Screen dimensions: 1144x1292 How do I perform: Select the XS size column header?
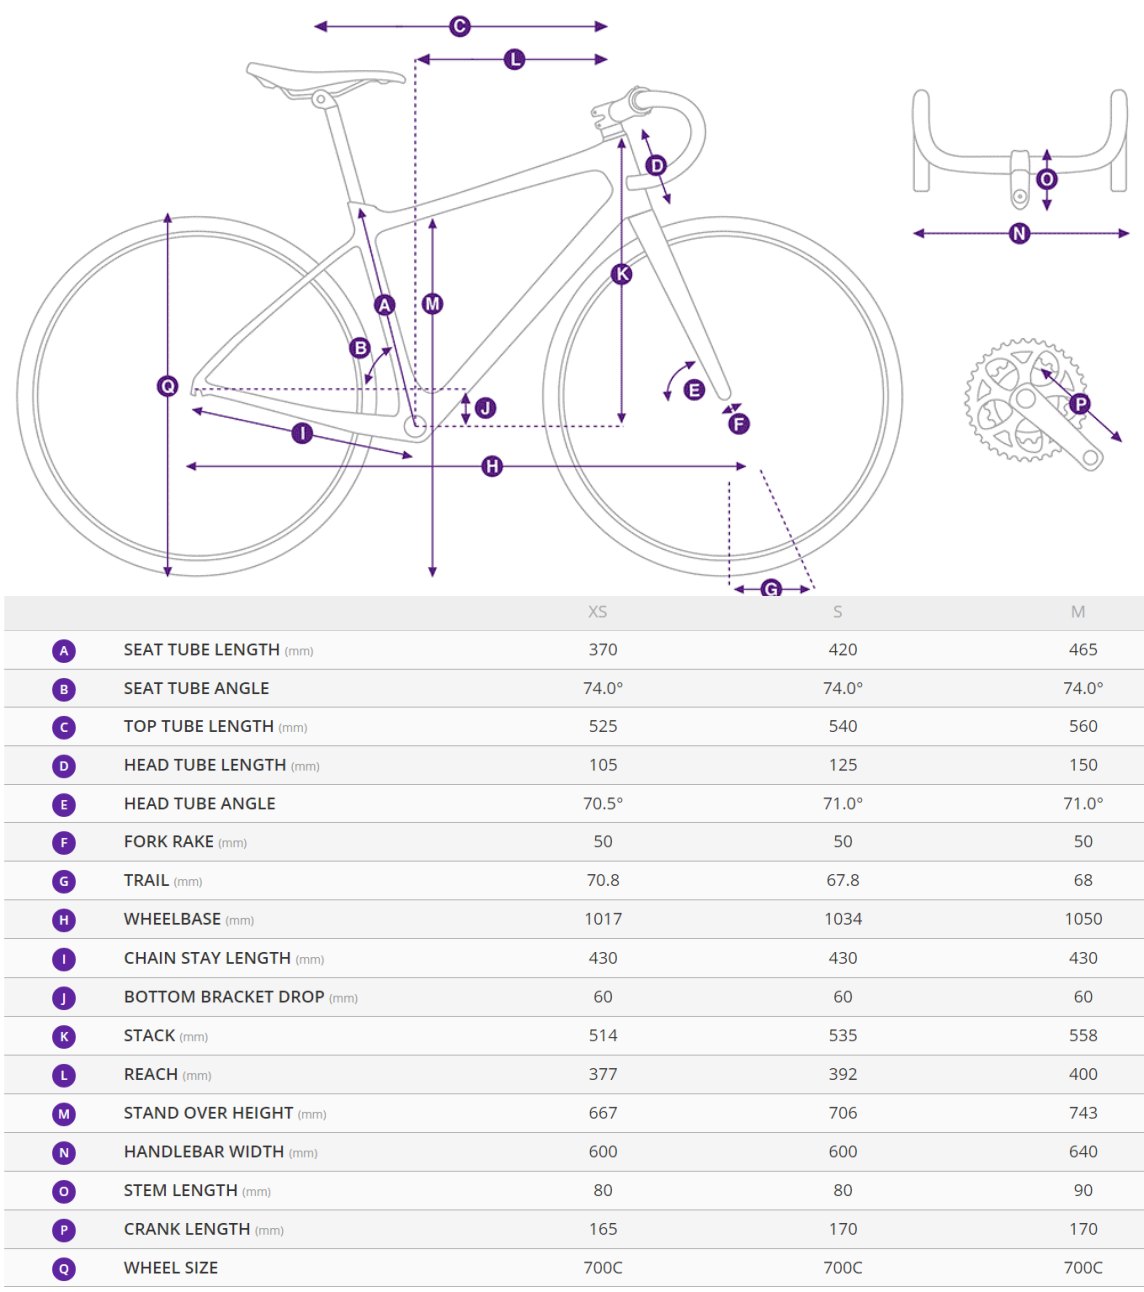(597, 612)
